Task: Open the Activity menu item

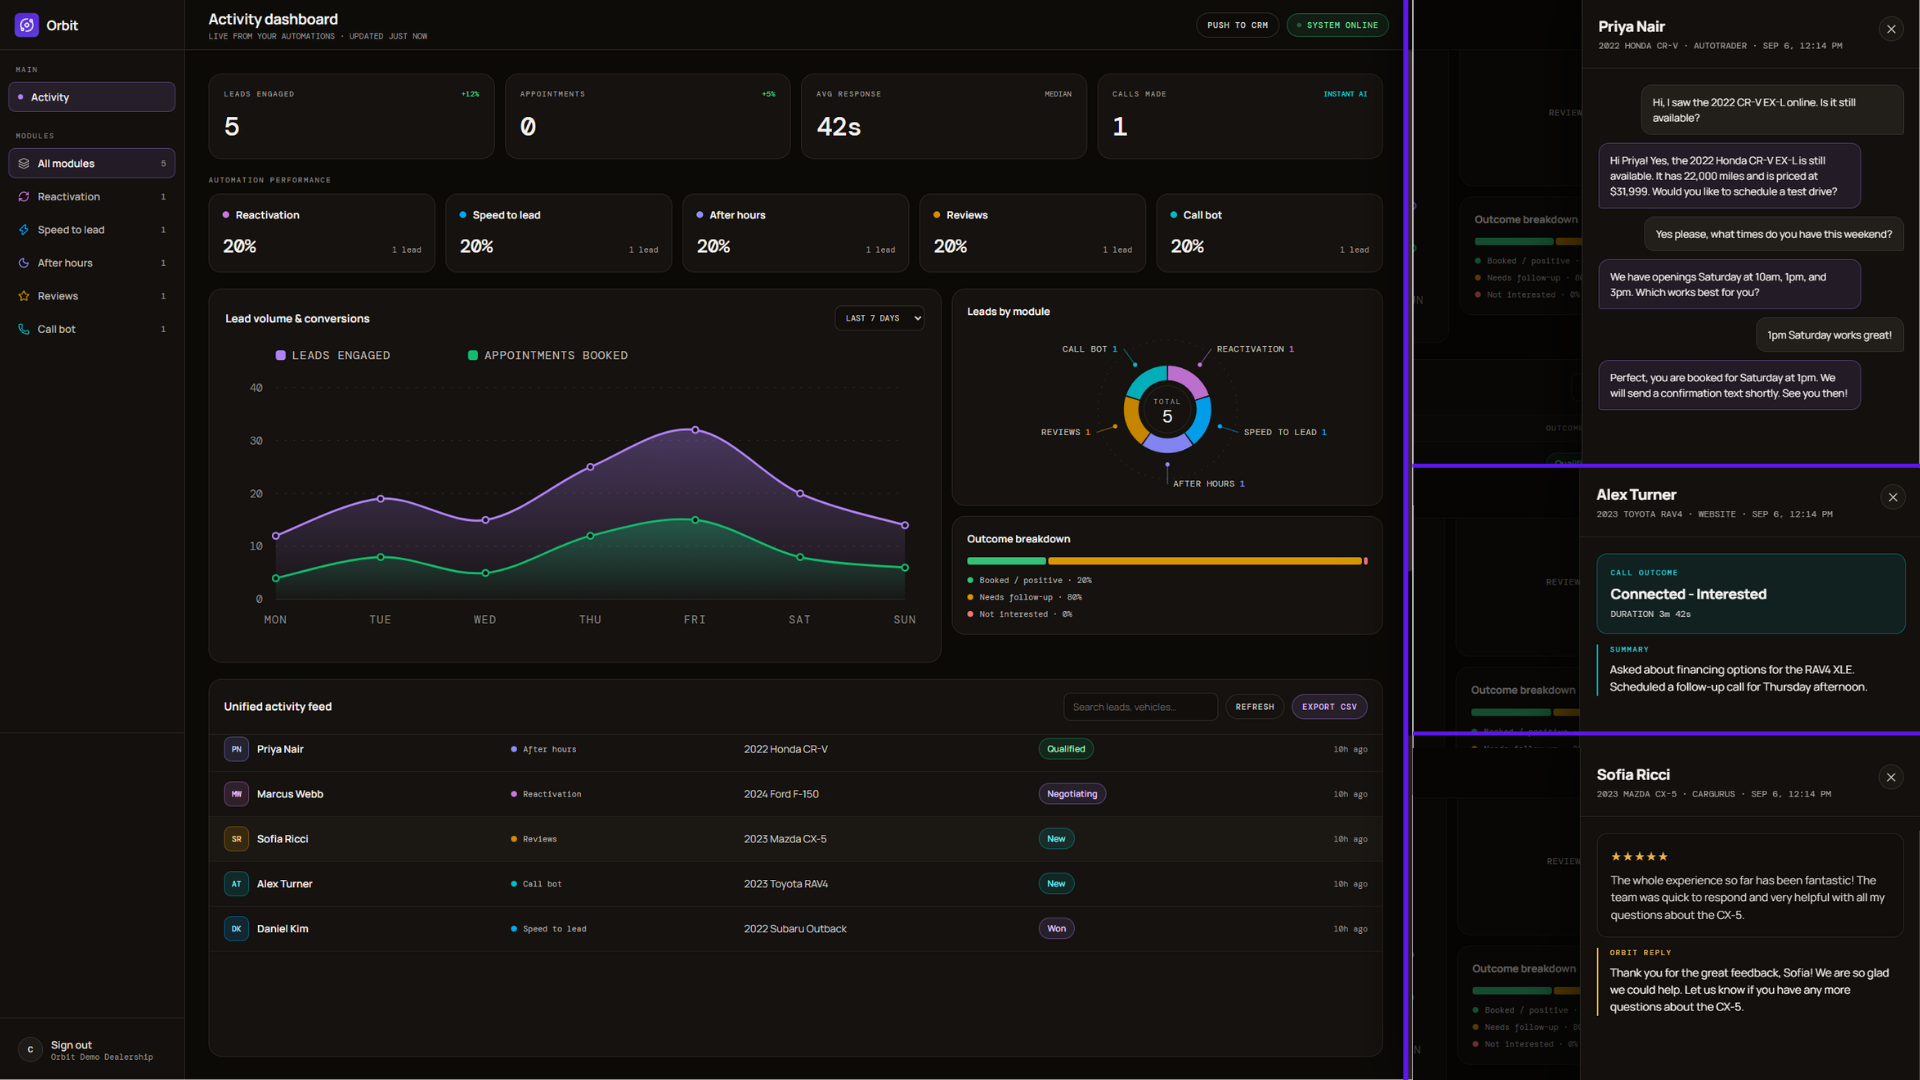Action: pyautogui.click(x=92, y=97)
